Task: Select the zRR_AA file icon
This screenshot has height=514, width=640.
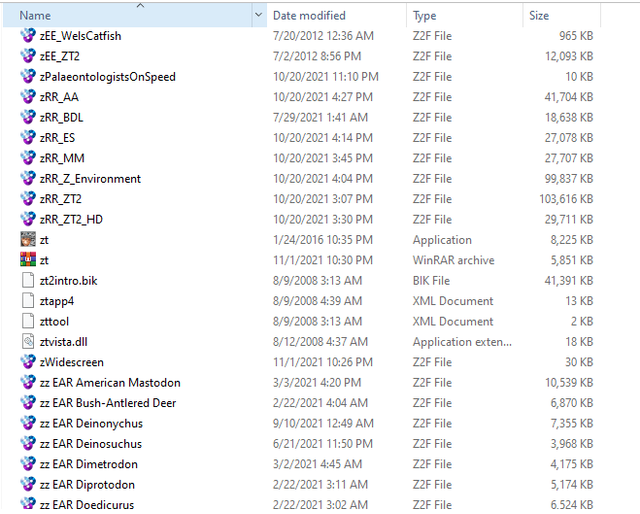Action: tap(28, 97)
